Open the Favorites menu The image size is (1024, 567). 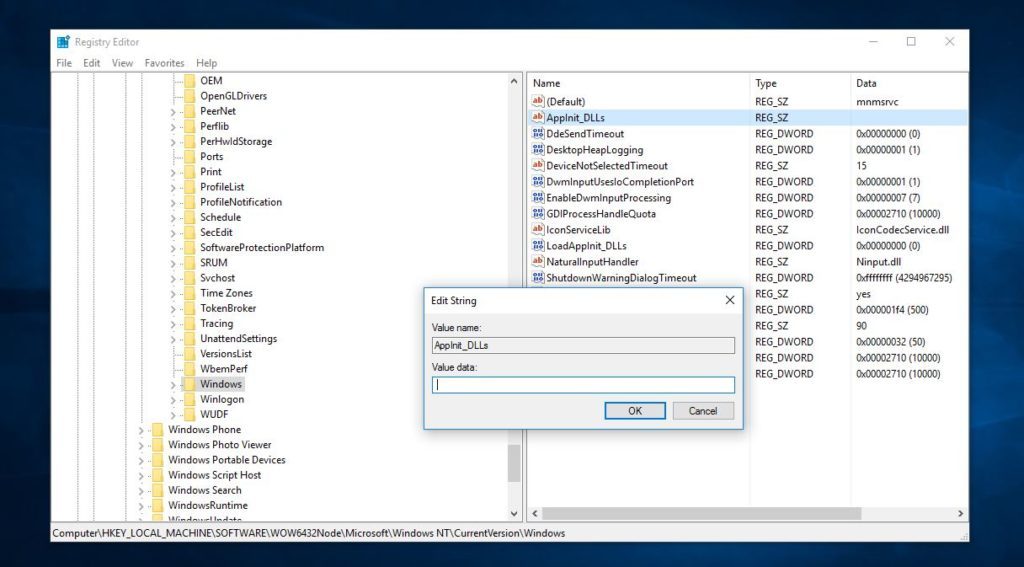click(x=165, y=63)
